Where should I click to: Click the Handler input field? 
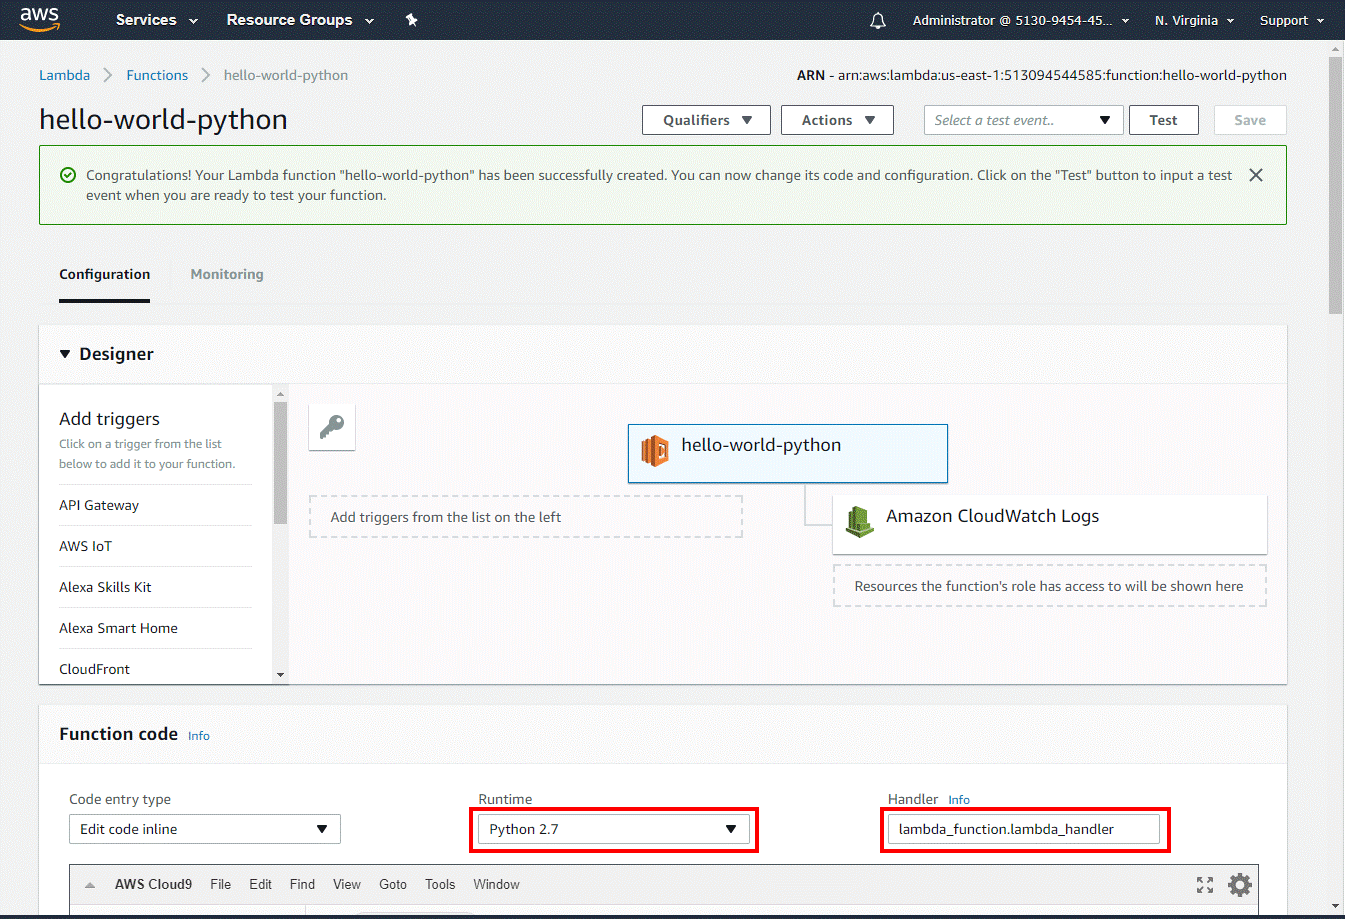coord(1024,829)
